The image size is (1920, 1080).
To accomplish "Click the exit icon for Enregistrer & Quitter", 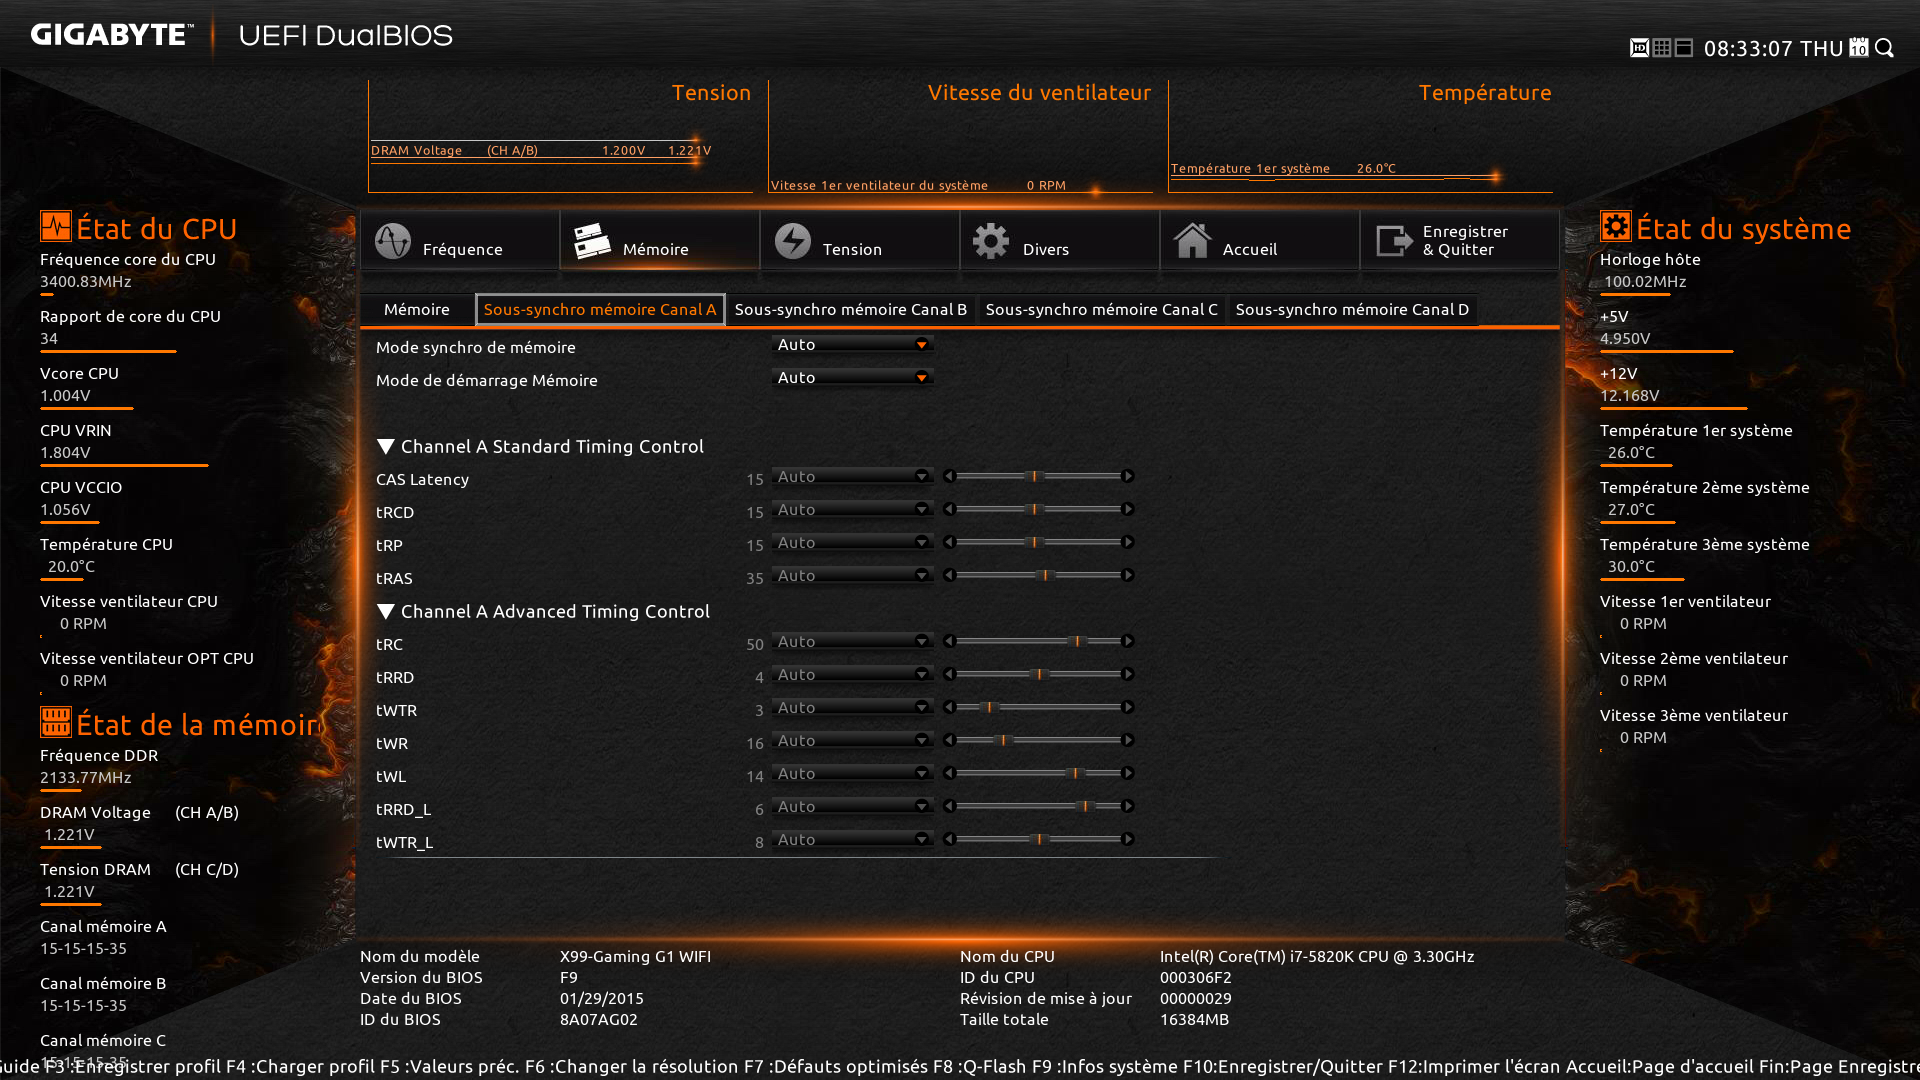I will [x=1394, y=241].
